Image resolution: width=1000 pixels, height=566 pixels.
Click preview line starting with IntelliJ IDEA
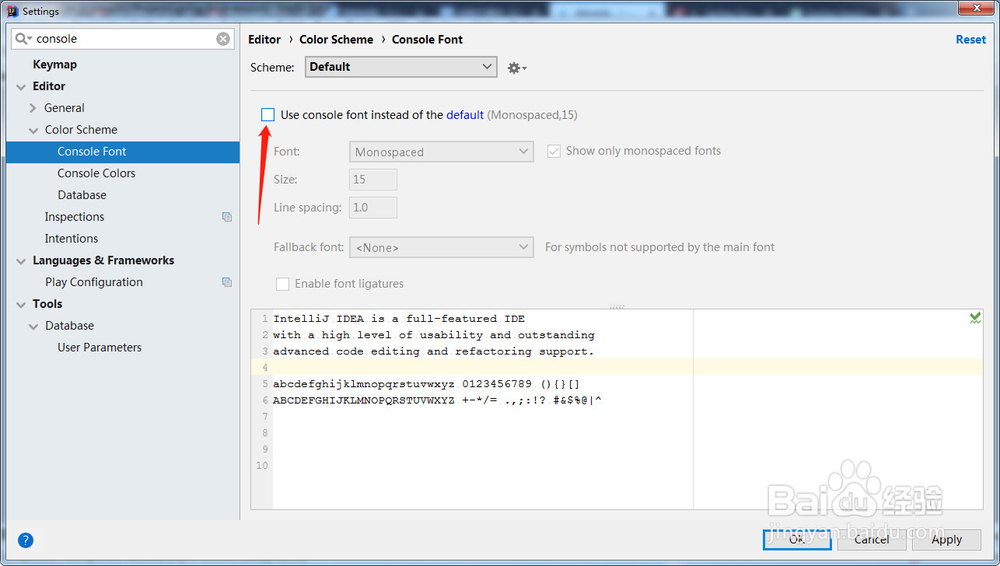(x=399, y=318)
